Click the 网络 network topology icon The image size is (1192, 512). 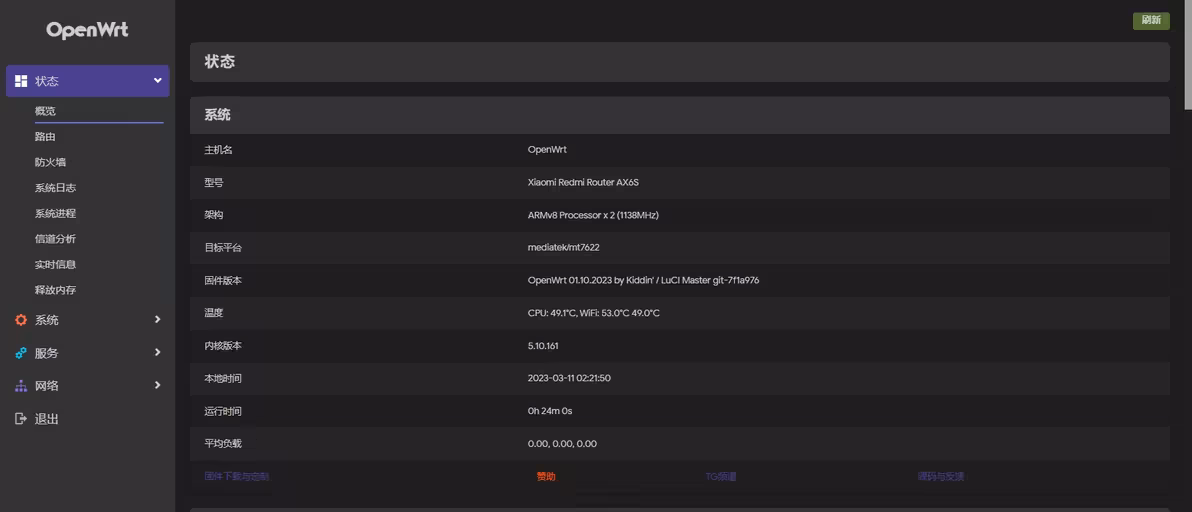(21, 386)
